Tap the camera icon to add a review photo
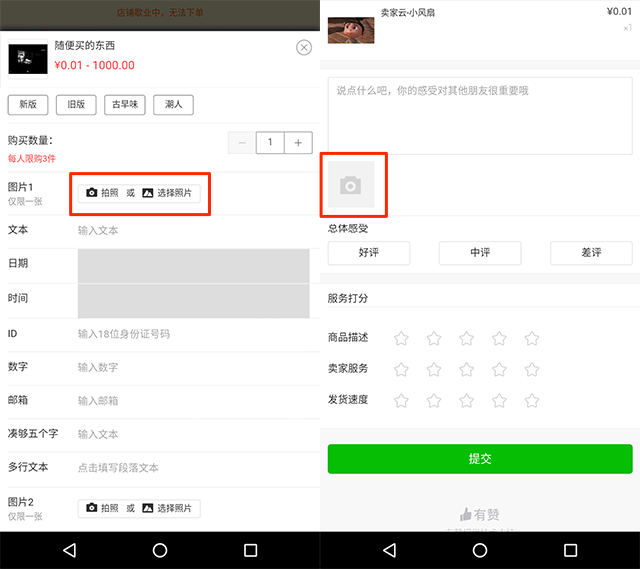This screenshot has height=569, width=640. (351, 185)
